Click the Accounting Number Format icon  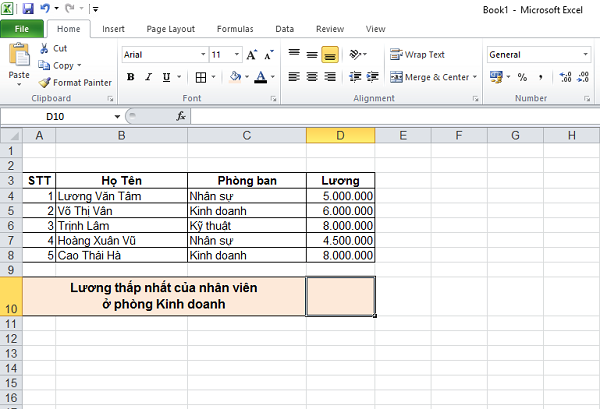pos(497,77)
